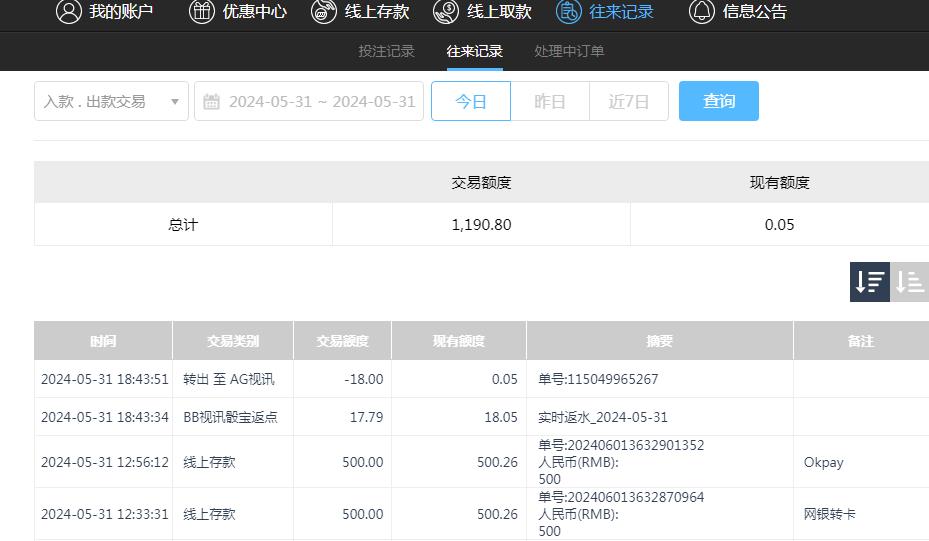
Task: Click date range field 2024-05-31
Action: click(309, 101)
